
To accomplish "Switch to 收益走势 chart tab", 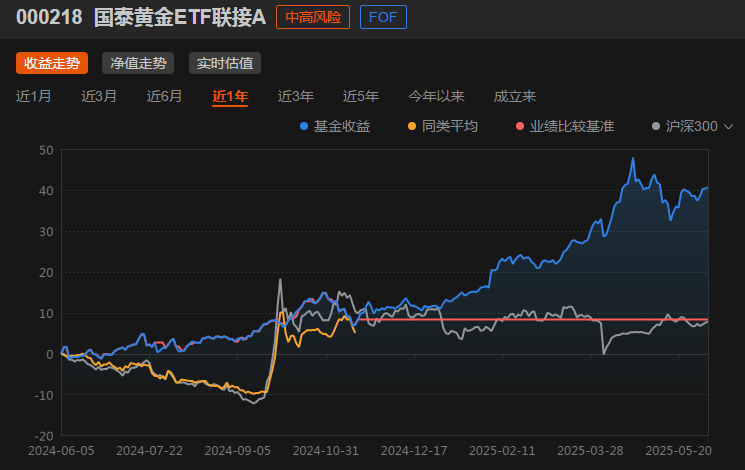I will pos(52,63).
